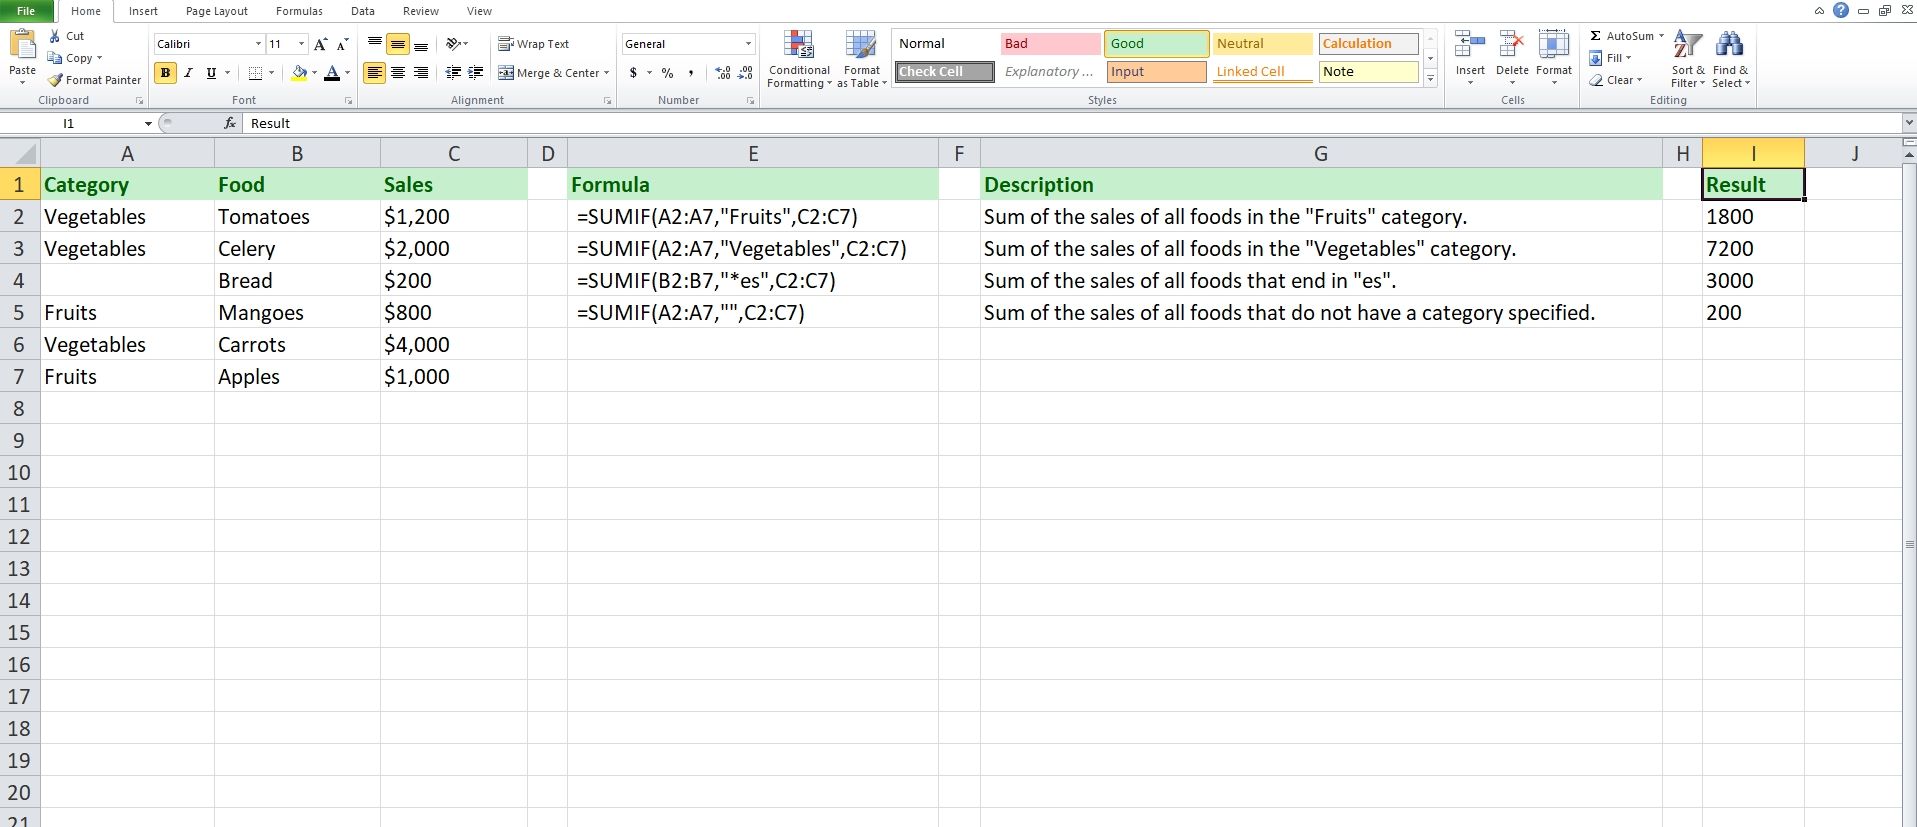Apply accounting dollar format
The height and width of the screenshot is (827, 1917).
tap(633, 73)
